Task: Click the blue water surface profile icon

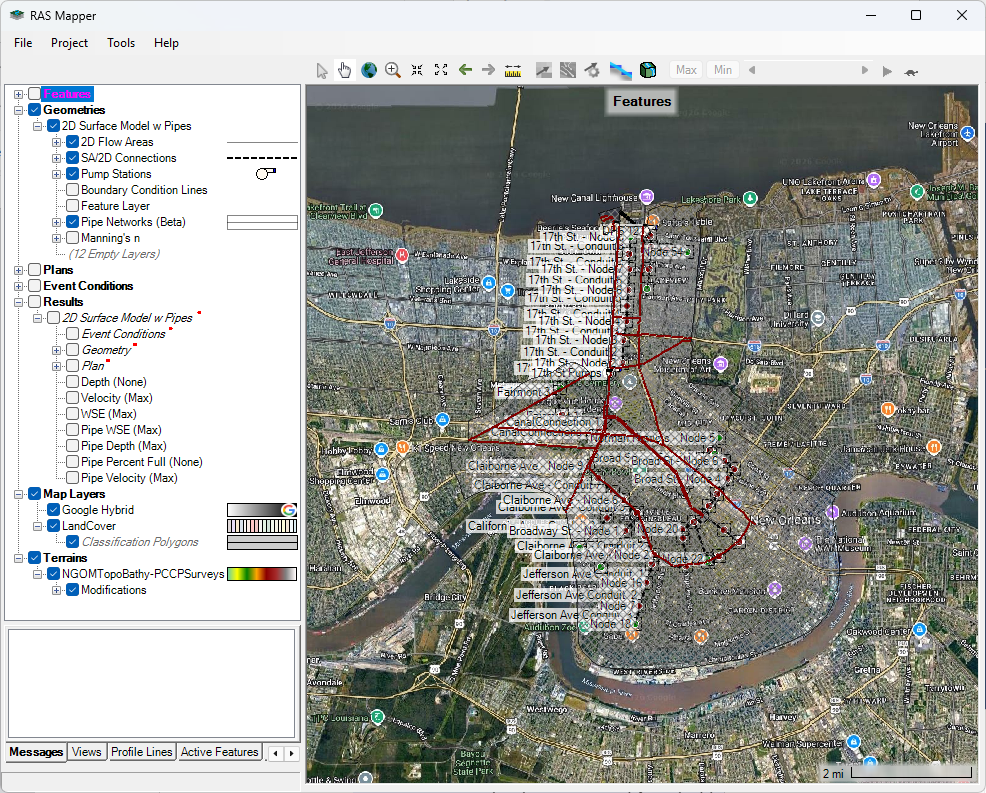Action: [621, 70]
